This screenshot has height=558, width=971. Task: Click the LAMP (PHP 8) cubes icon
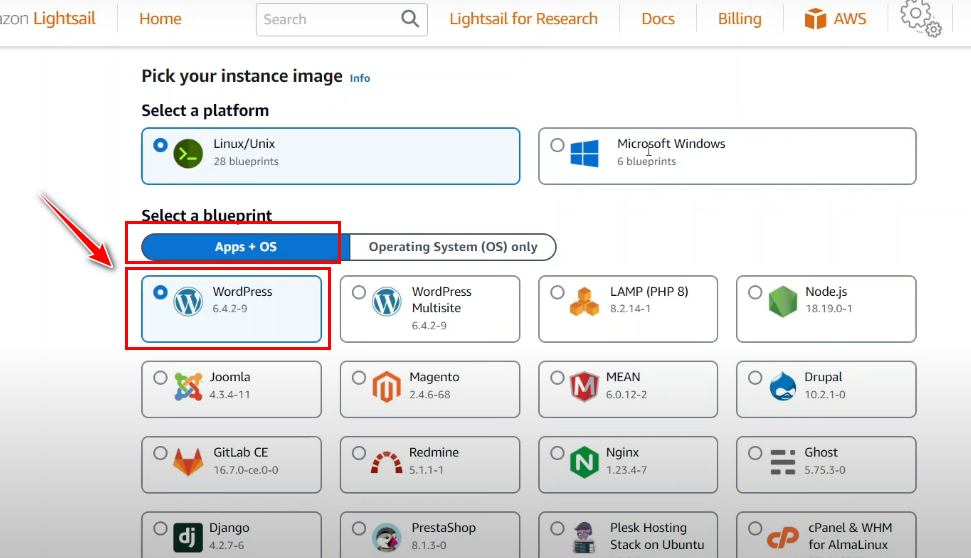(585, 302)
